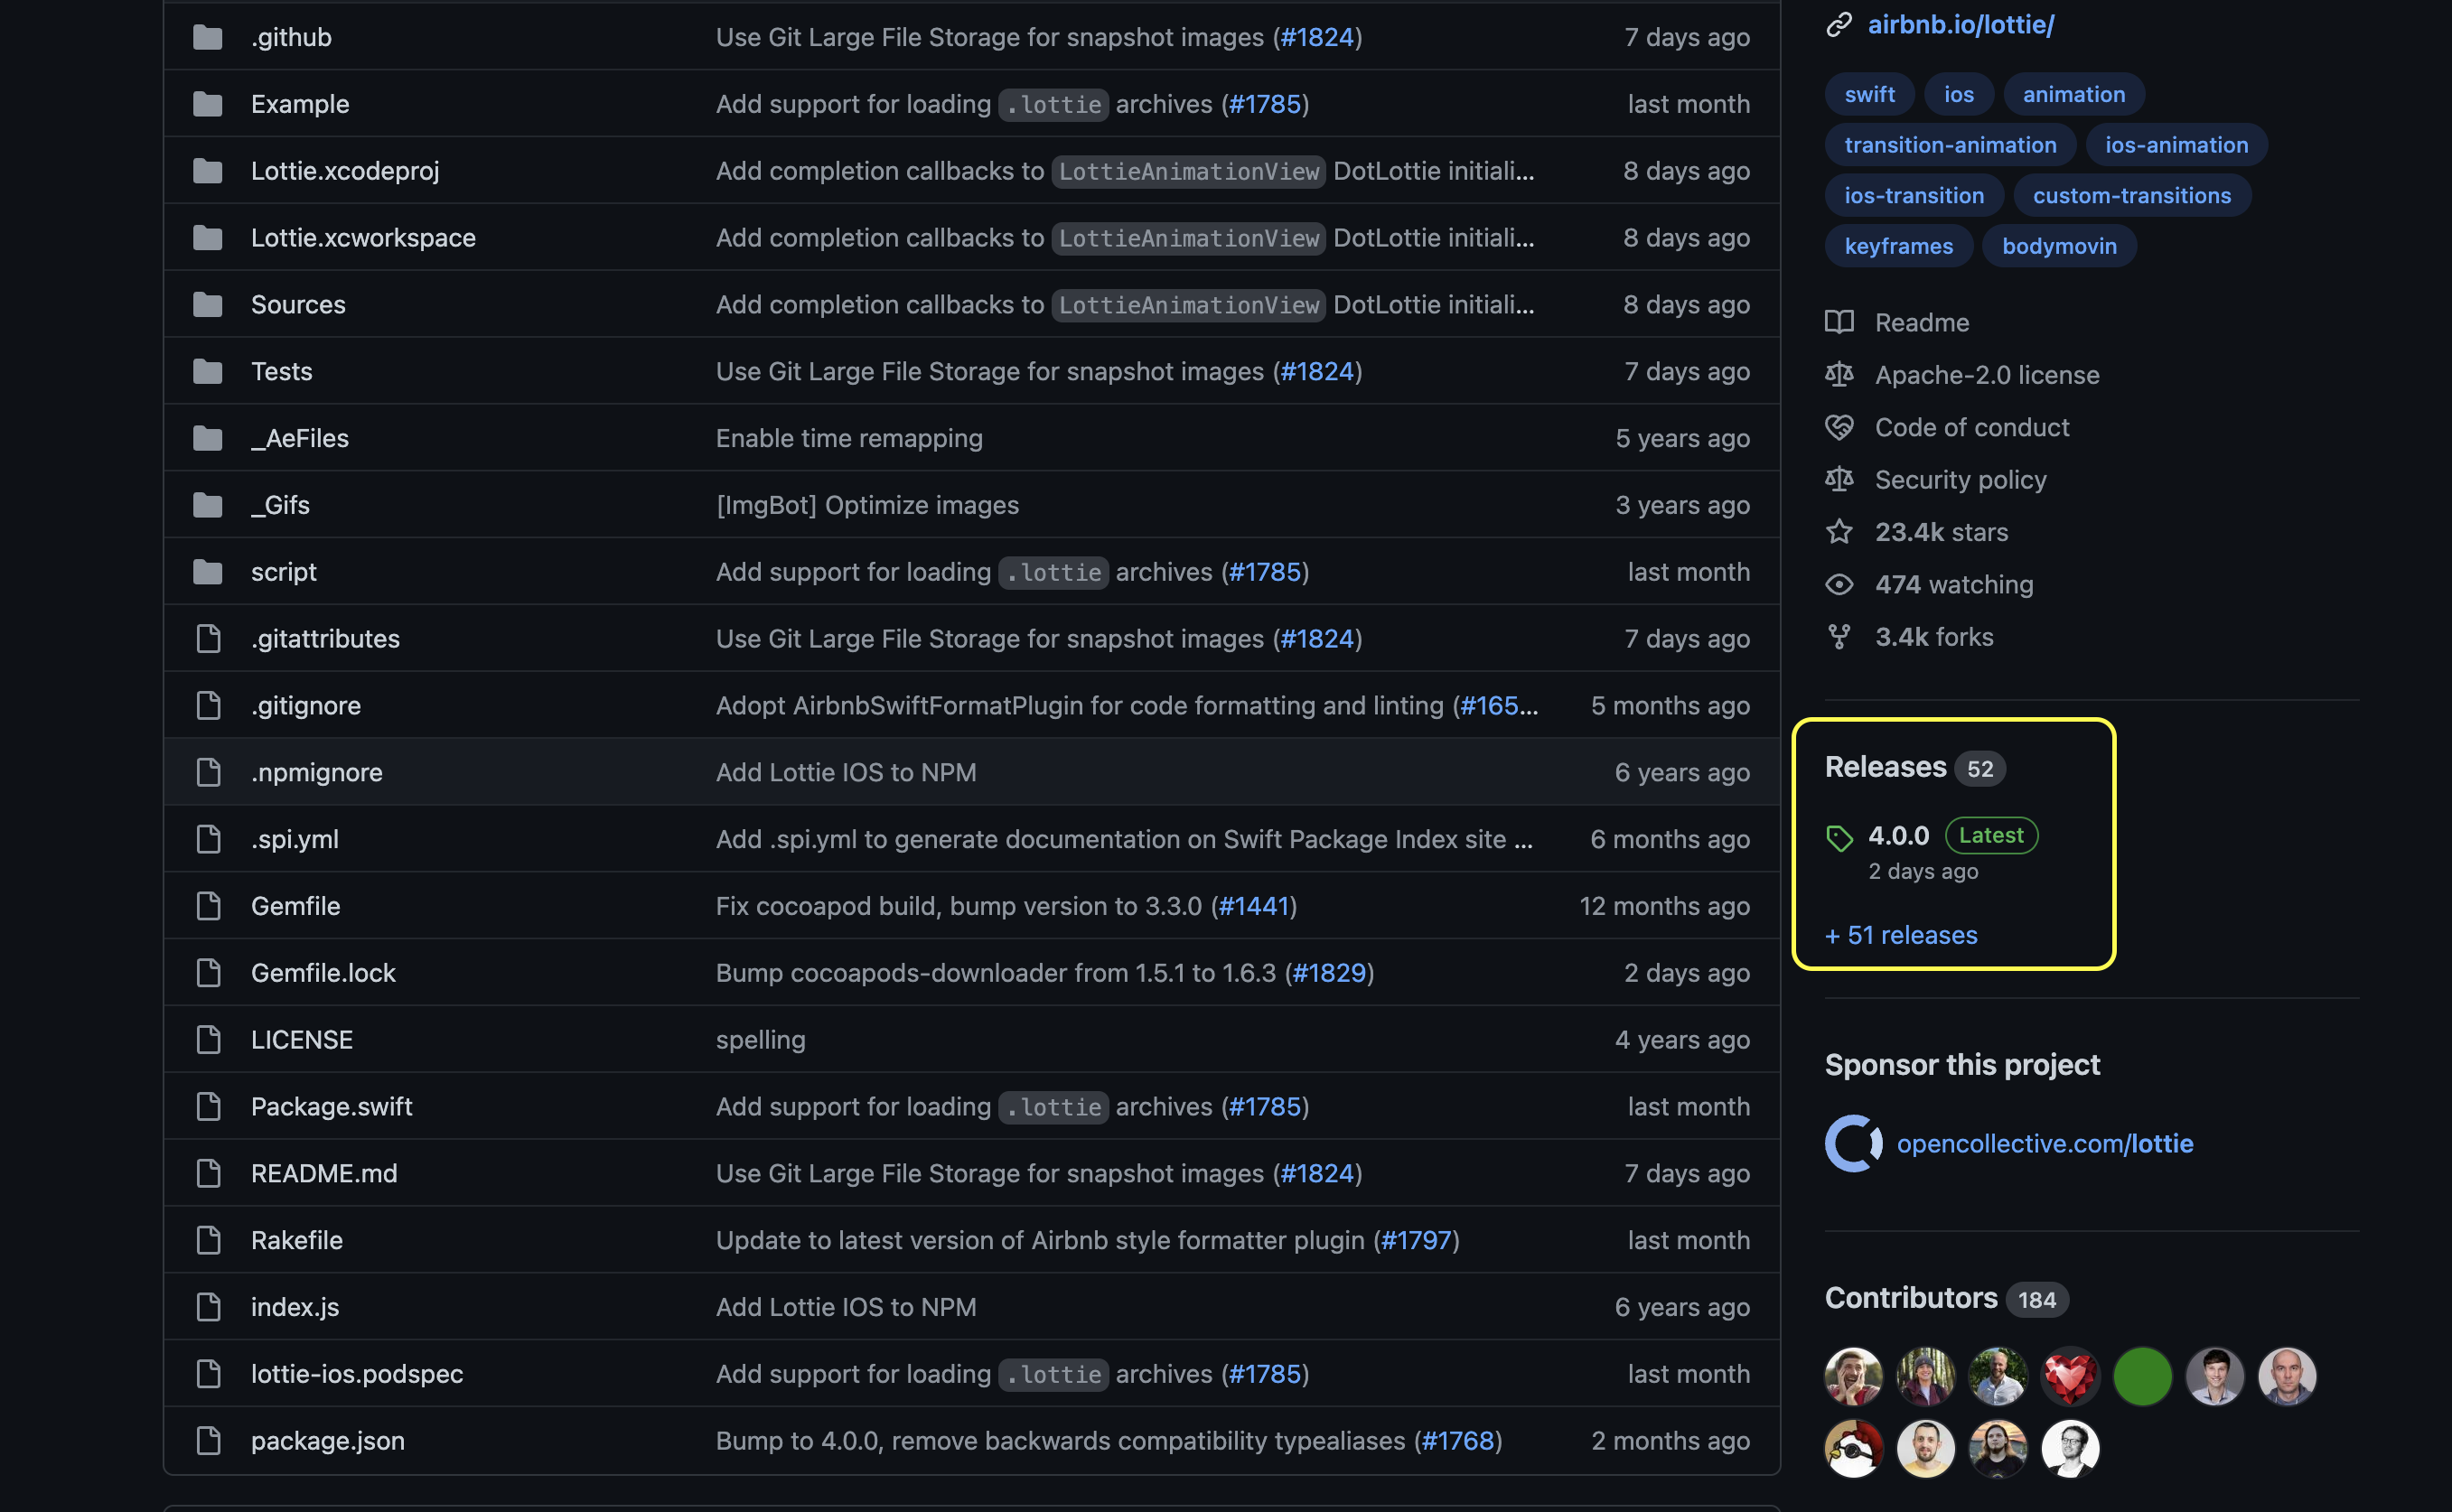Open pull request #1829 link
The height and width of the screenshot is (1512, 2452).
pyautogui.click(x=1329, y=973)
